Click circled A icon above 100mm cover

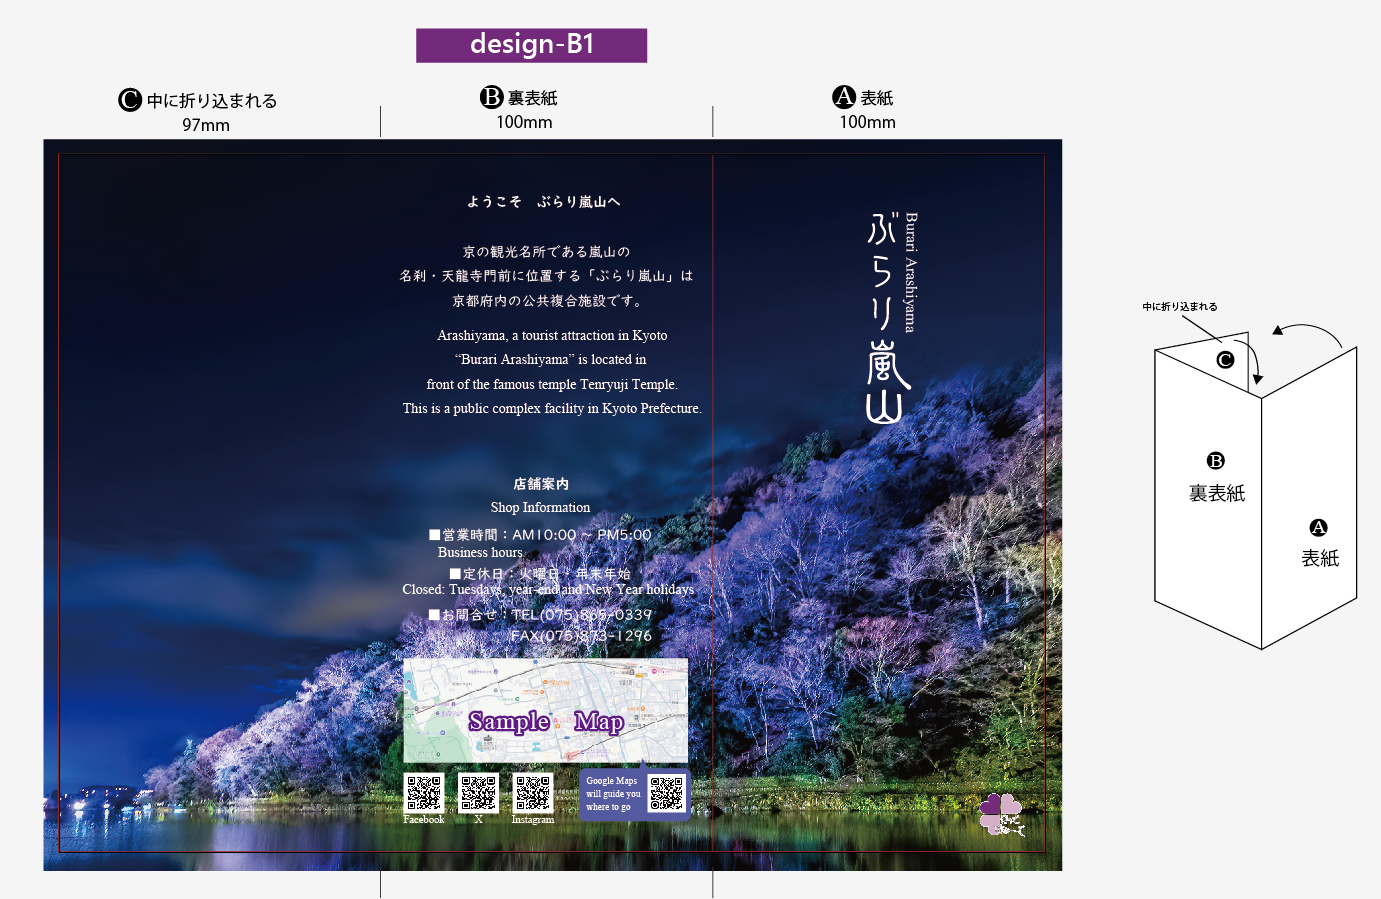844,97
